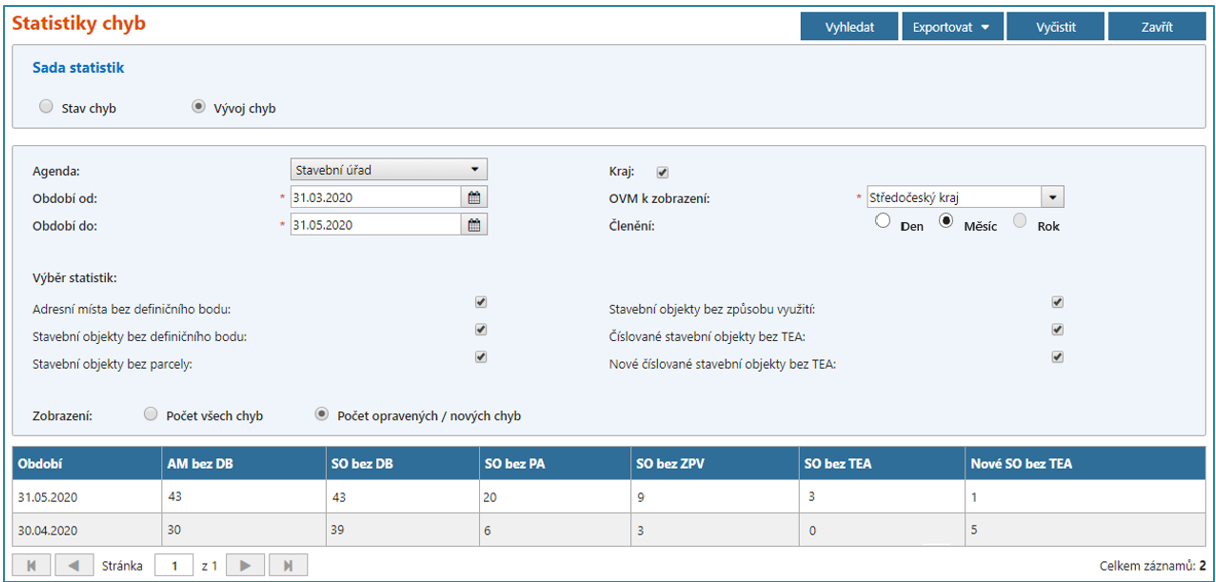Choose Den as the Členění option
This screenshot has height=582, width=1216.
coord(883,222)
